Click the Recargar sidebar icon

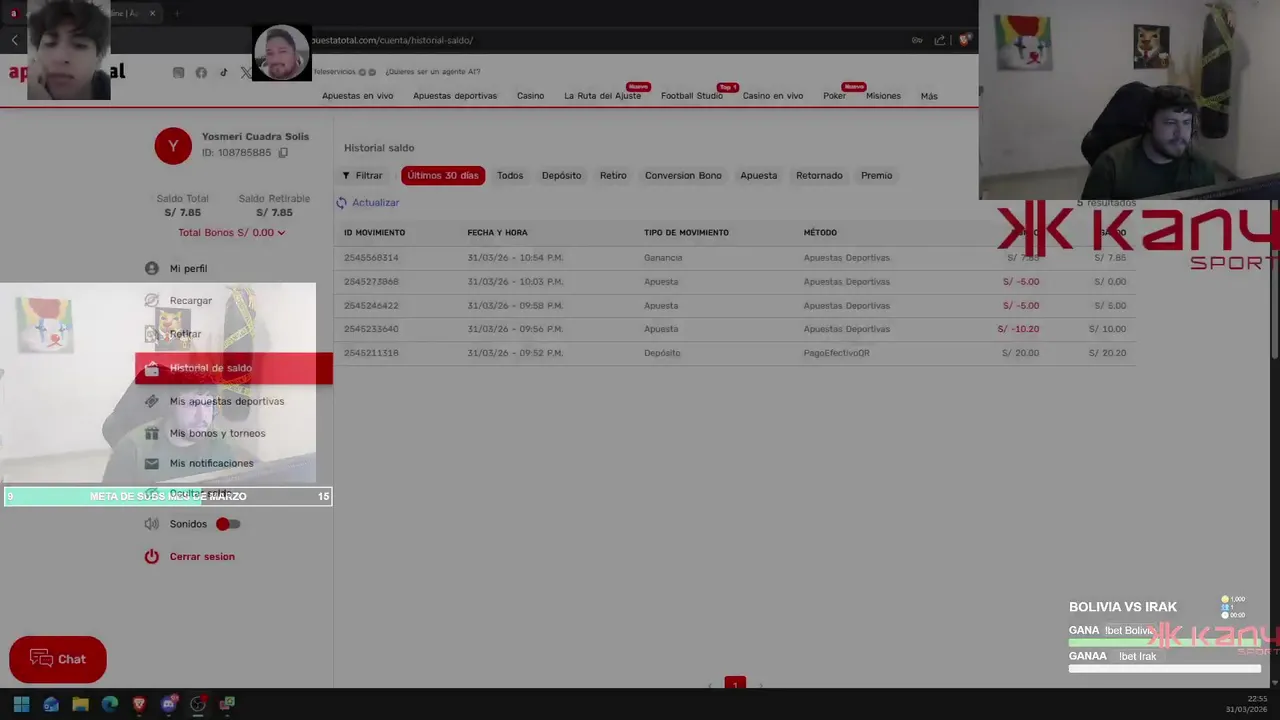pos(152,300)
